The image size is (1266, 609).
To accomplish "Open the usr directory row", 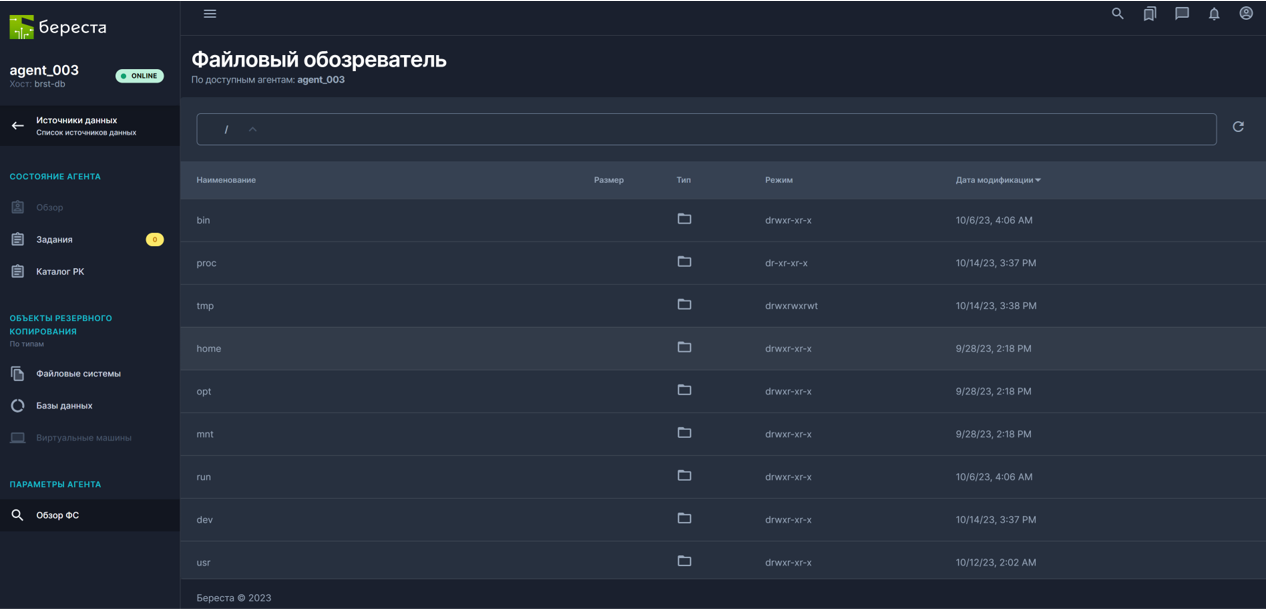I will (204, 562).
